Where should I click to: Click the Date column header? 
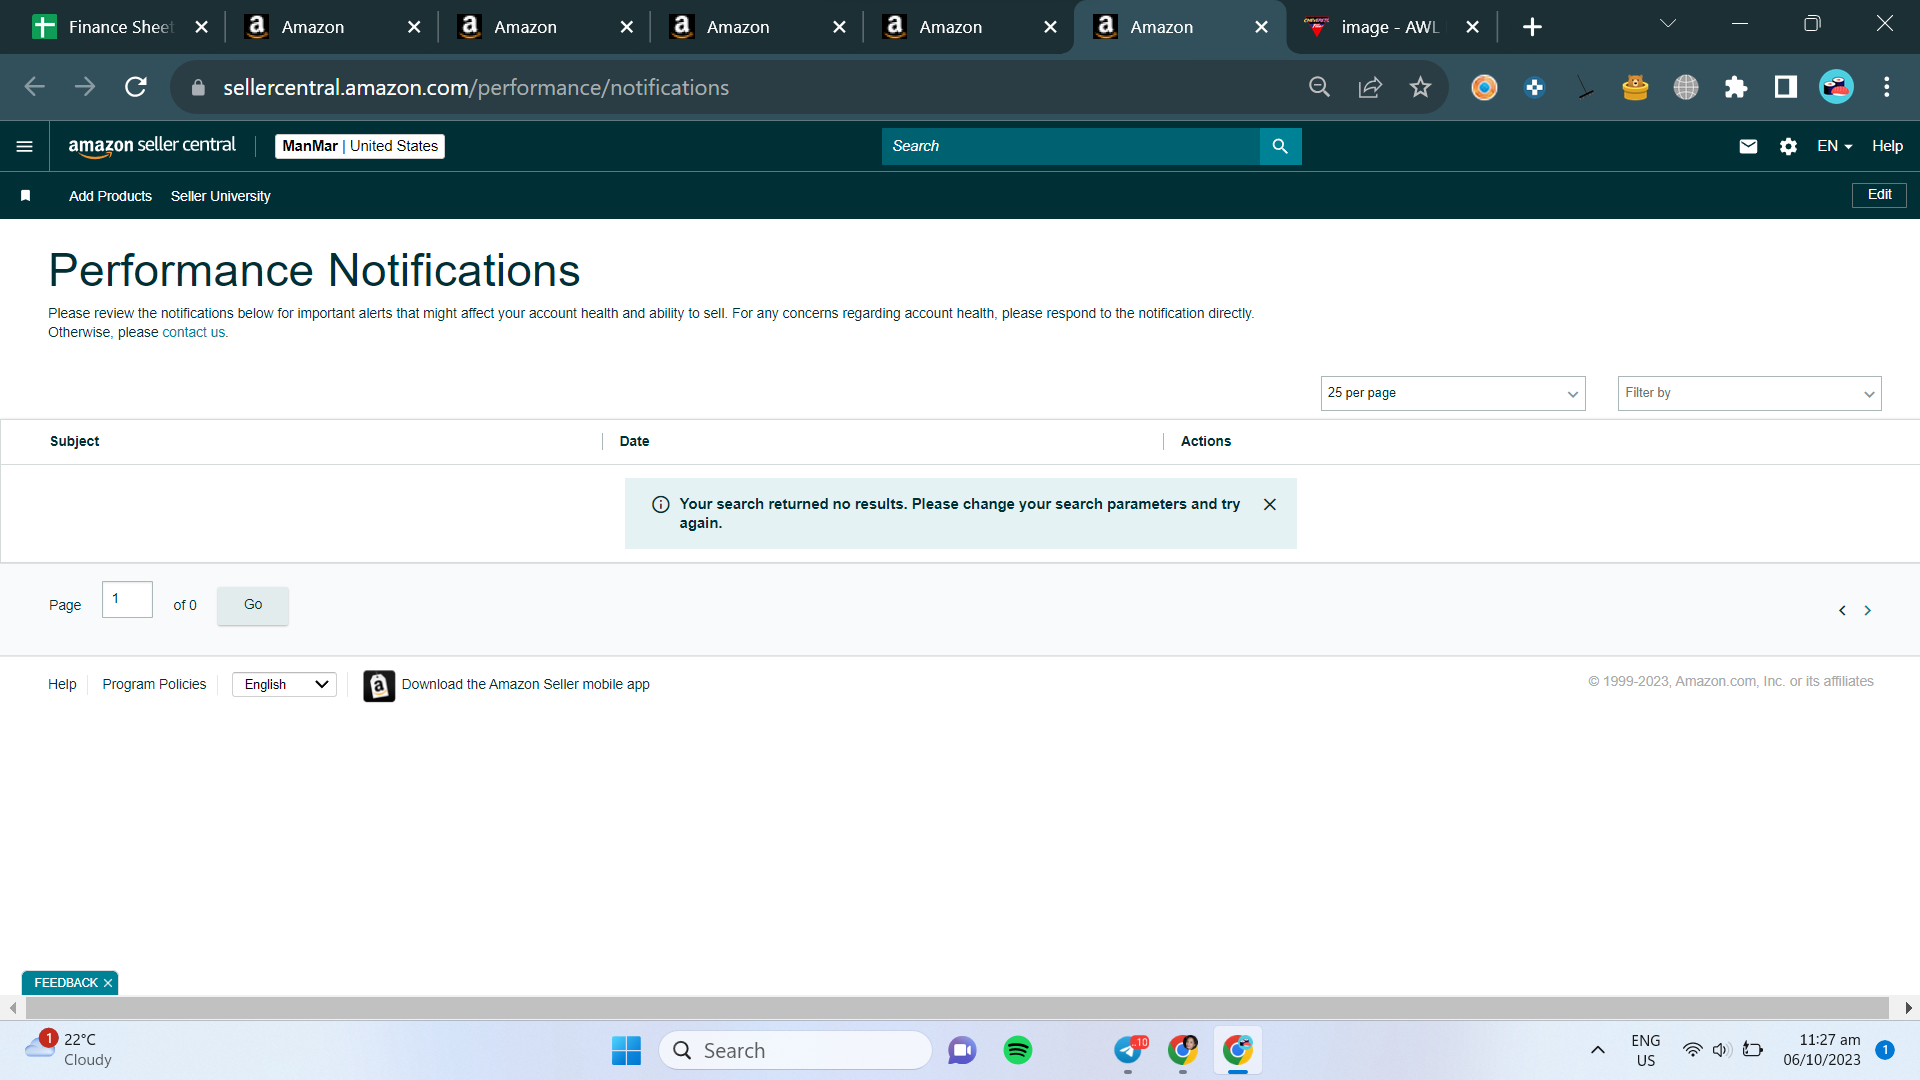(634, 441)
